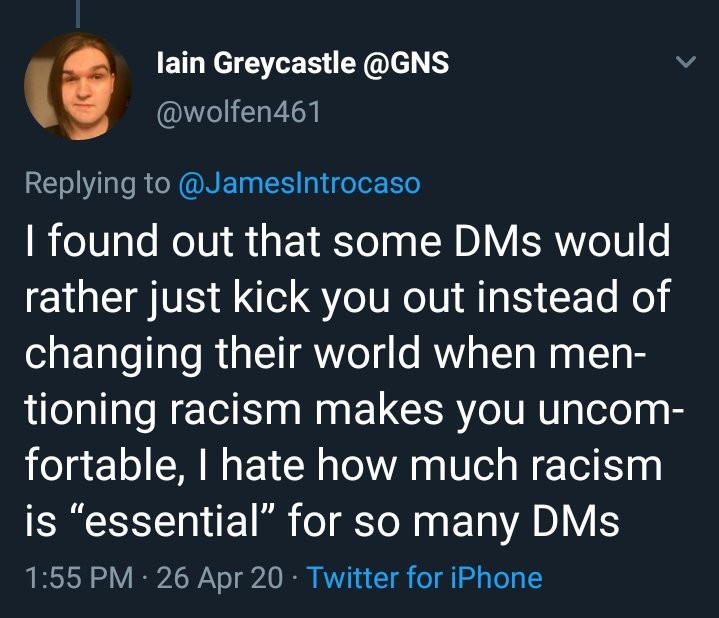Open Iain Greycastle's profile picture

(77, 86)
